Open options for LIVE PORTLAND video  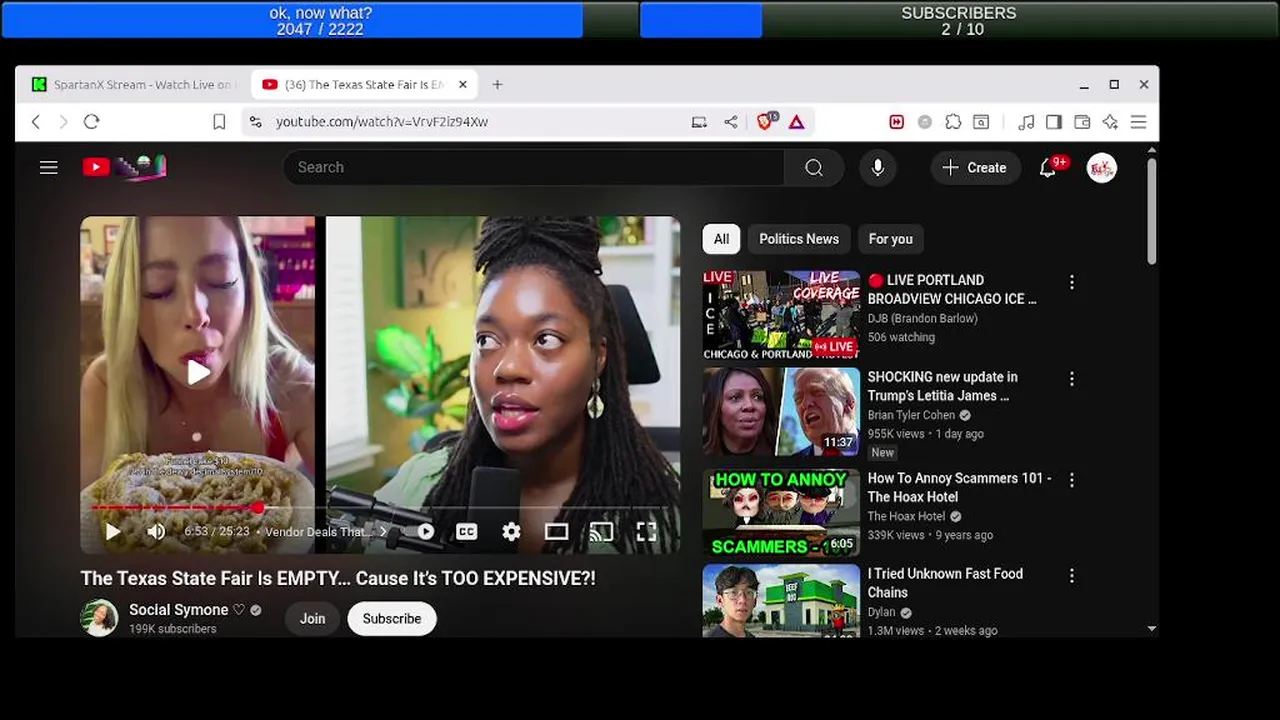pos(1072,283)
